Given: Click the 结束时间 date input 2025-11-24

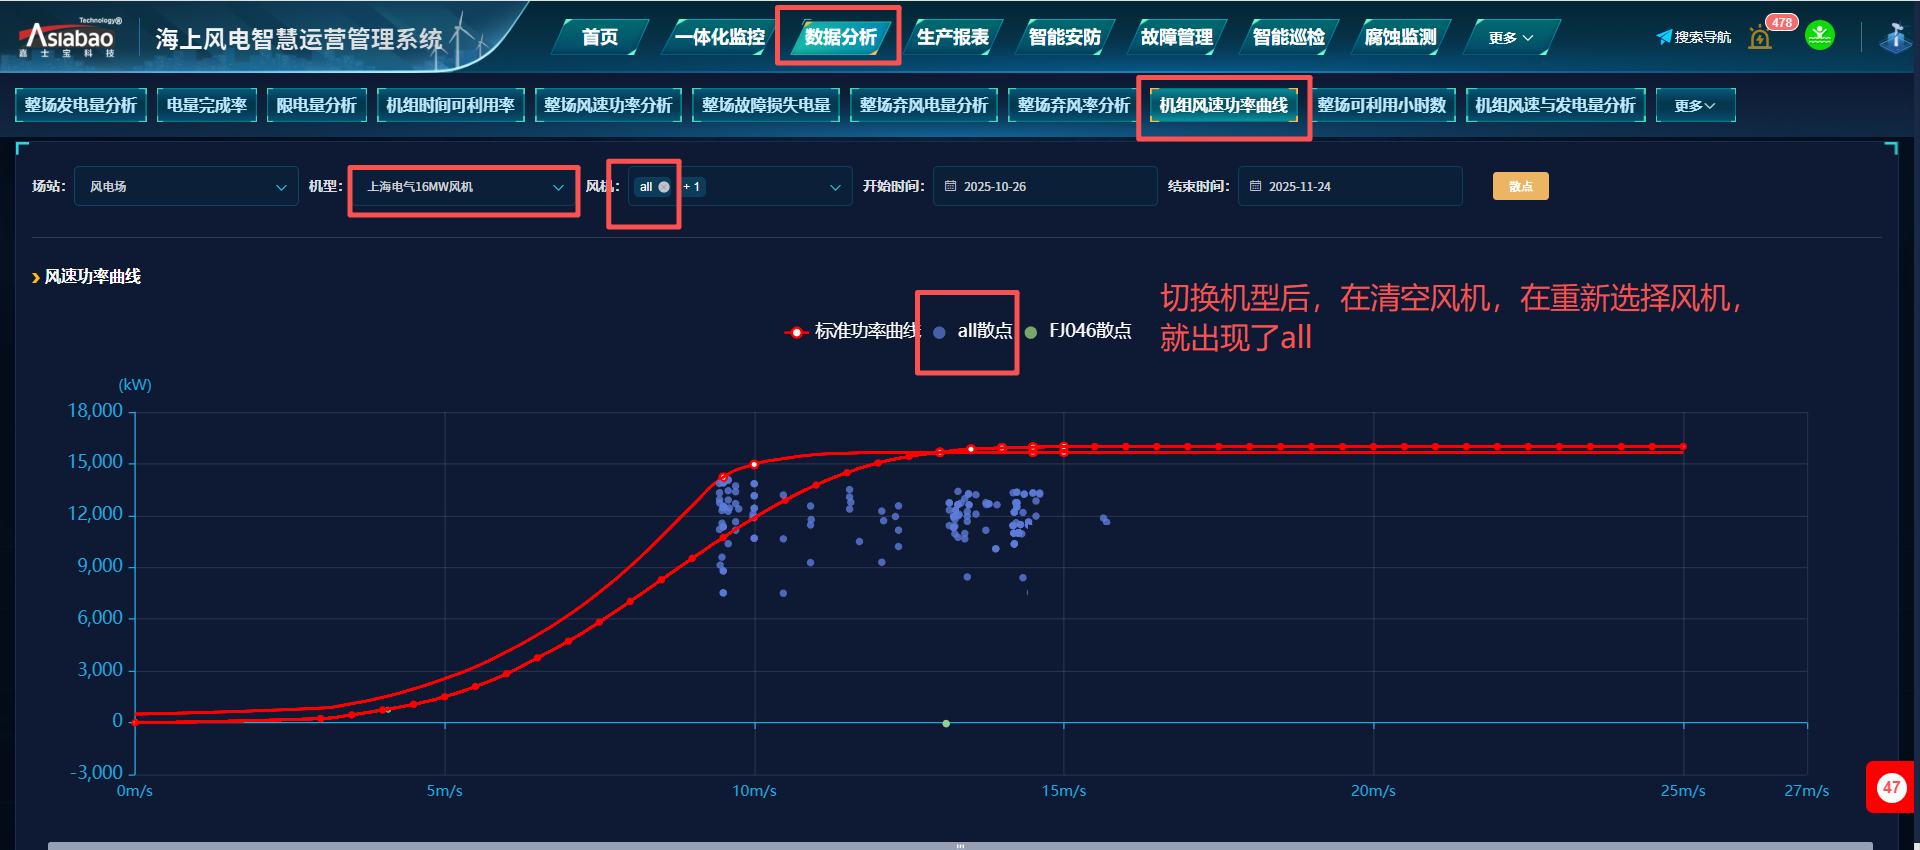Looking at the screenshot, I should point(1350,186).
